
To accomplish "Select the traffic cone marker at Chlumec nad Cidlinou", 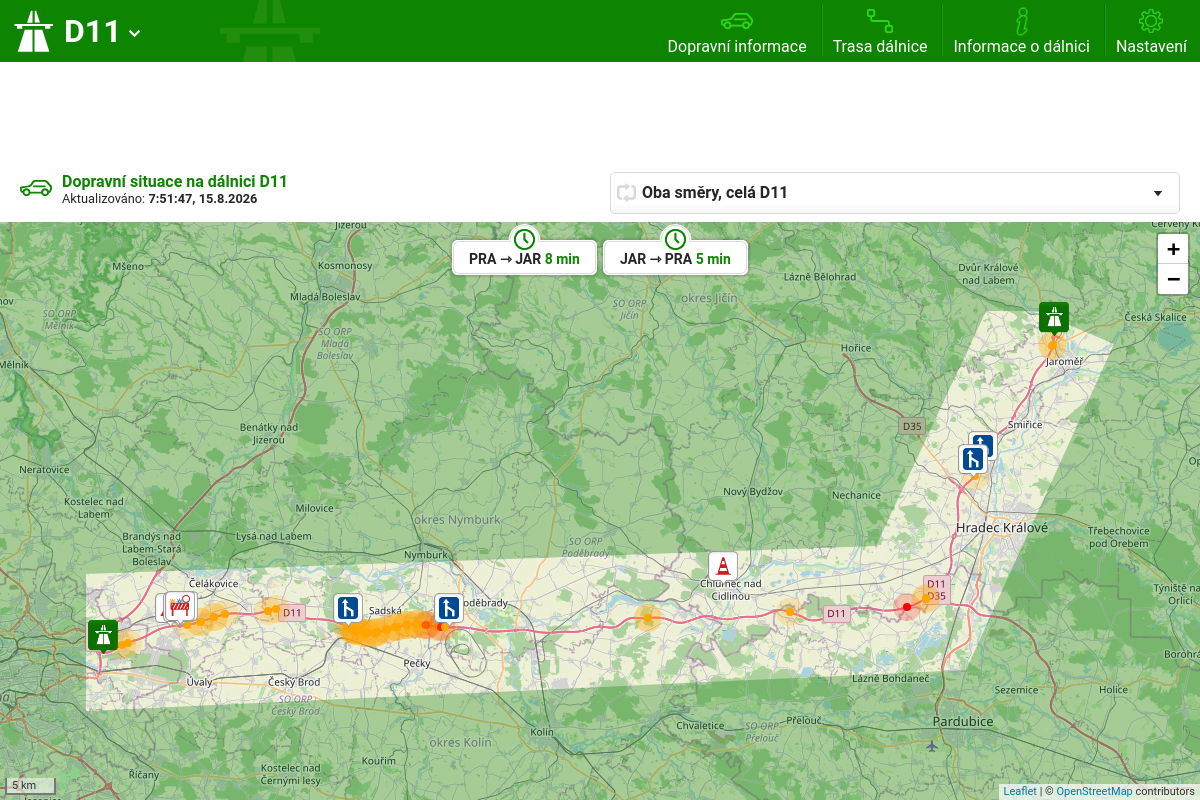I will tap(722, 566).
